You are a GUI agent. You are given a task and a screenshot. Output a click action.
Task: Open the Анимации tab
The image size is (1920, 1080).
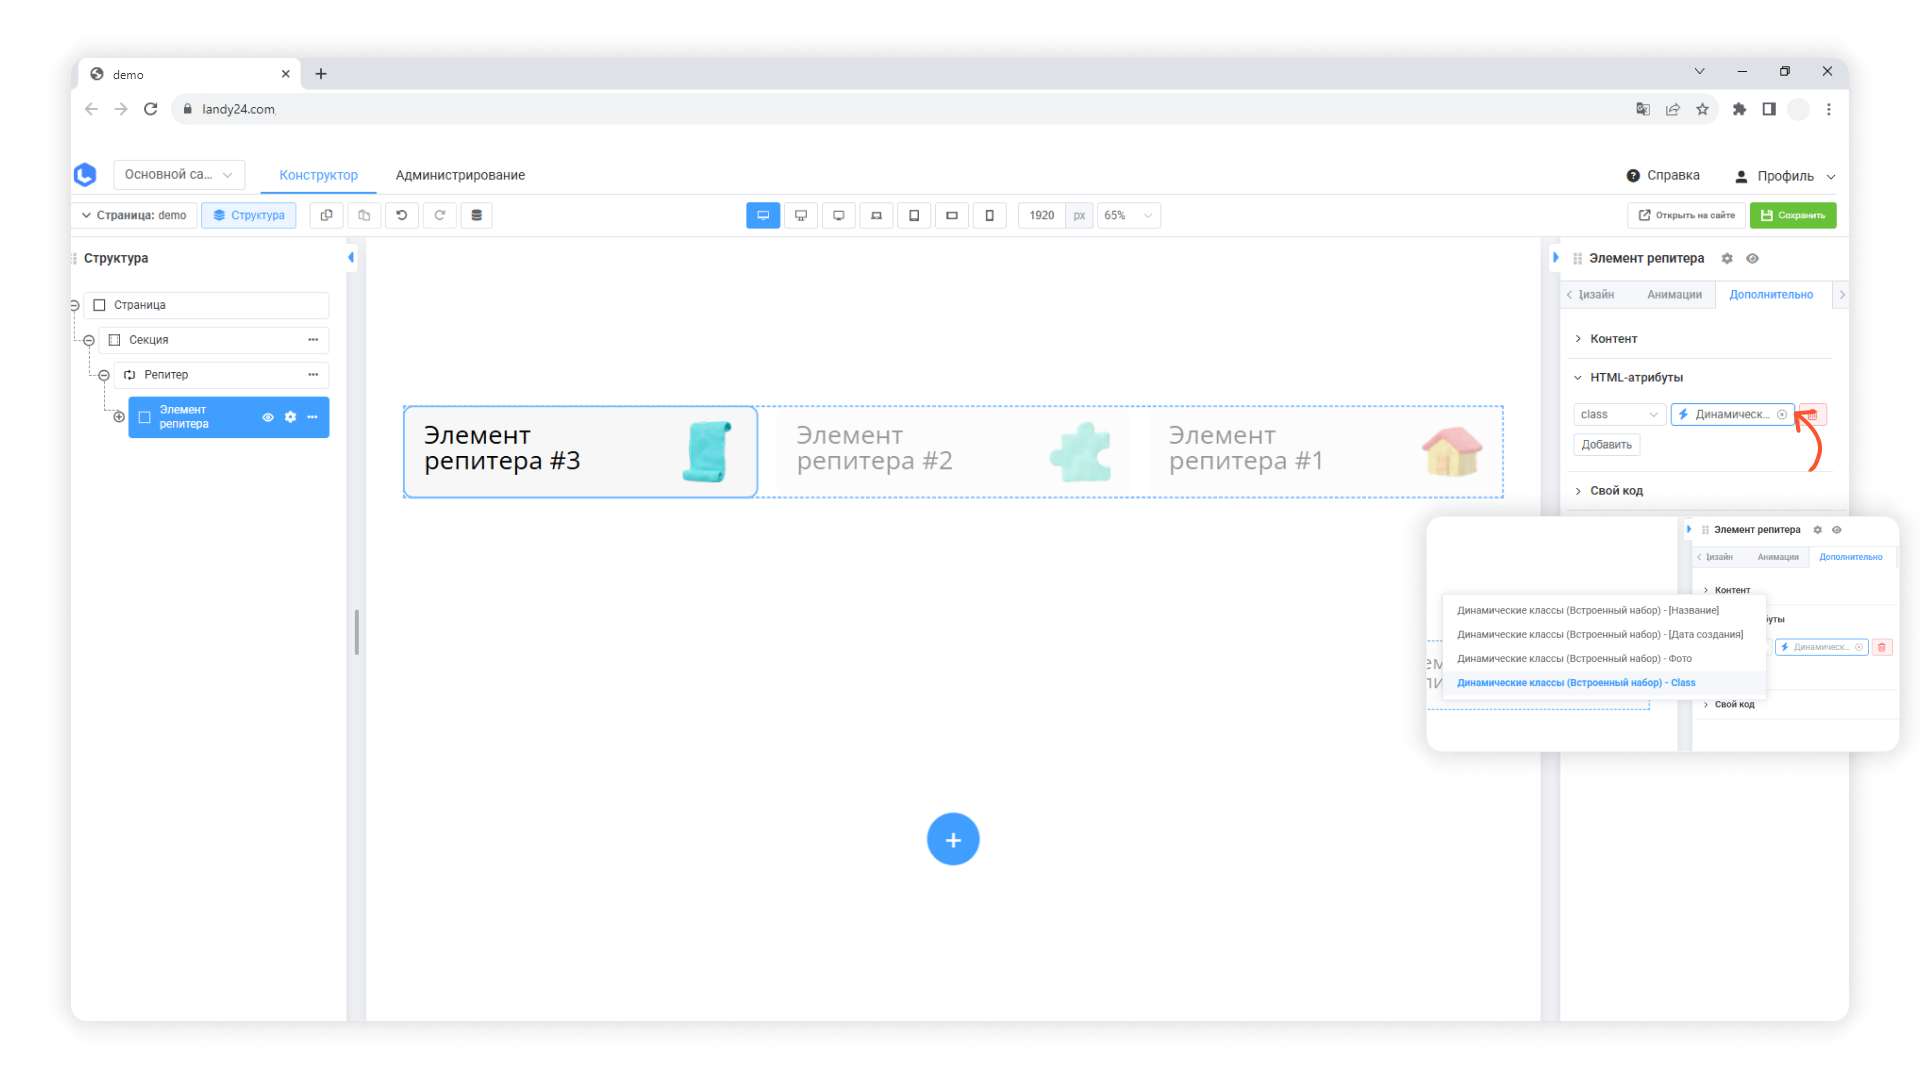(1674, 294)
